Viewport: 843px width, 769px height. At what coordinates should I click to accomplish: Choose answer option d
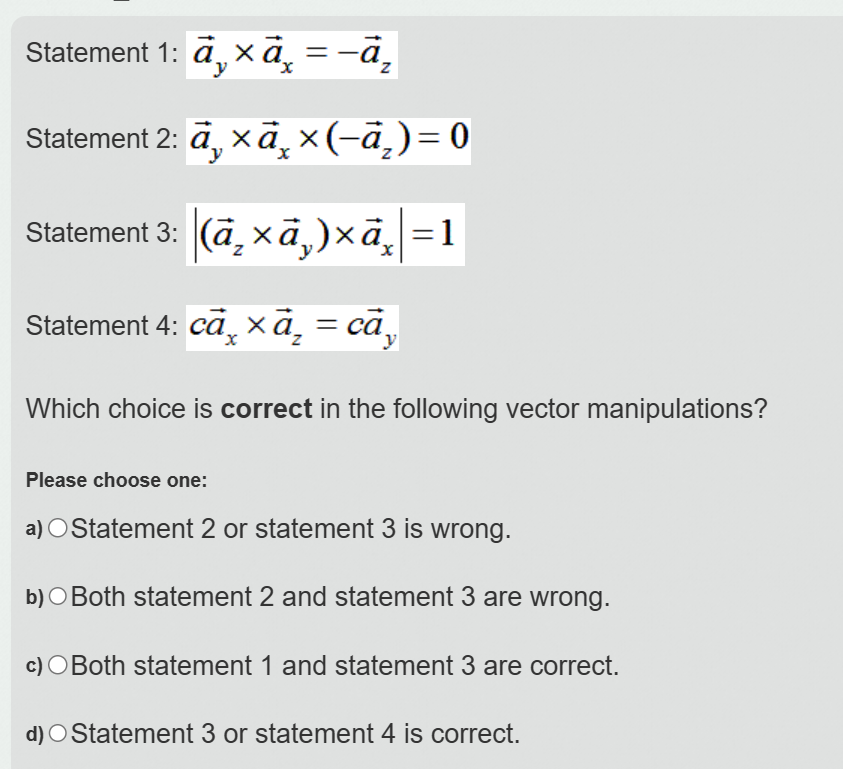56,734
